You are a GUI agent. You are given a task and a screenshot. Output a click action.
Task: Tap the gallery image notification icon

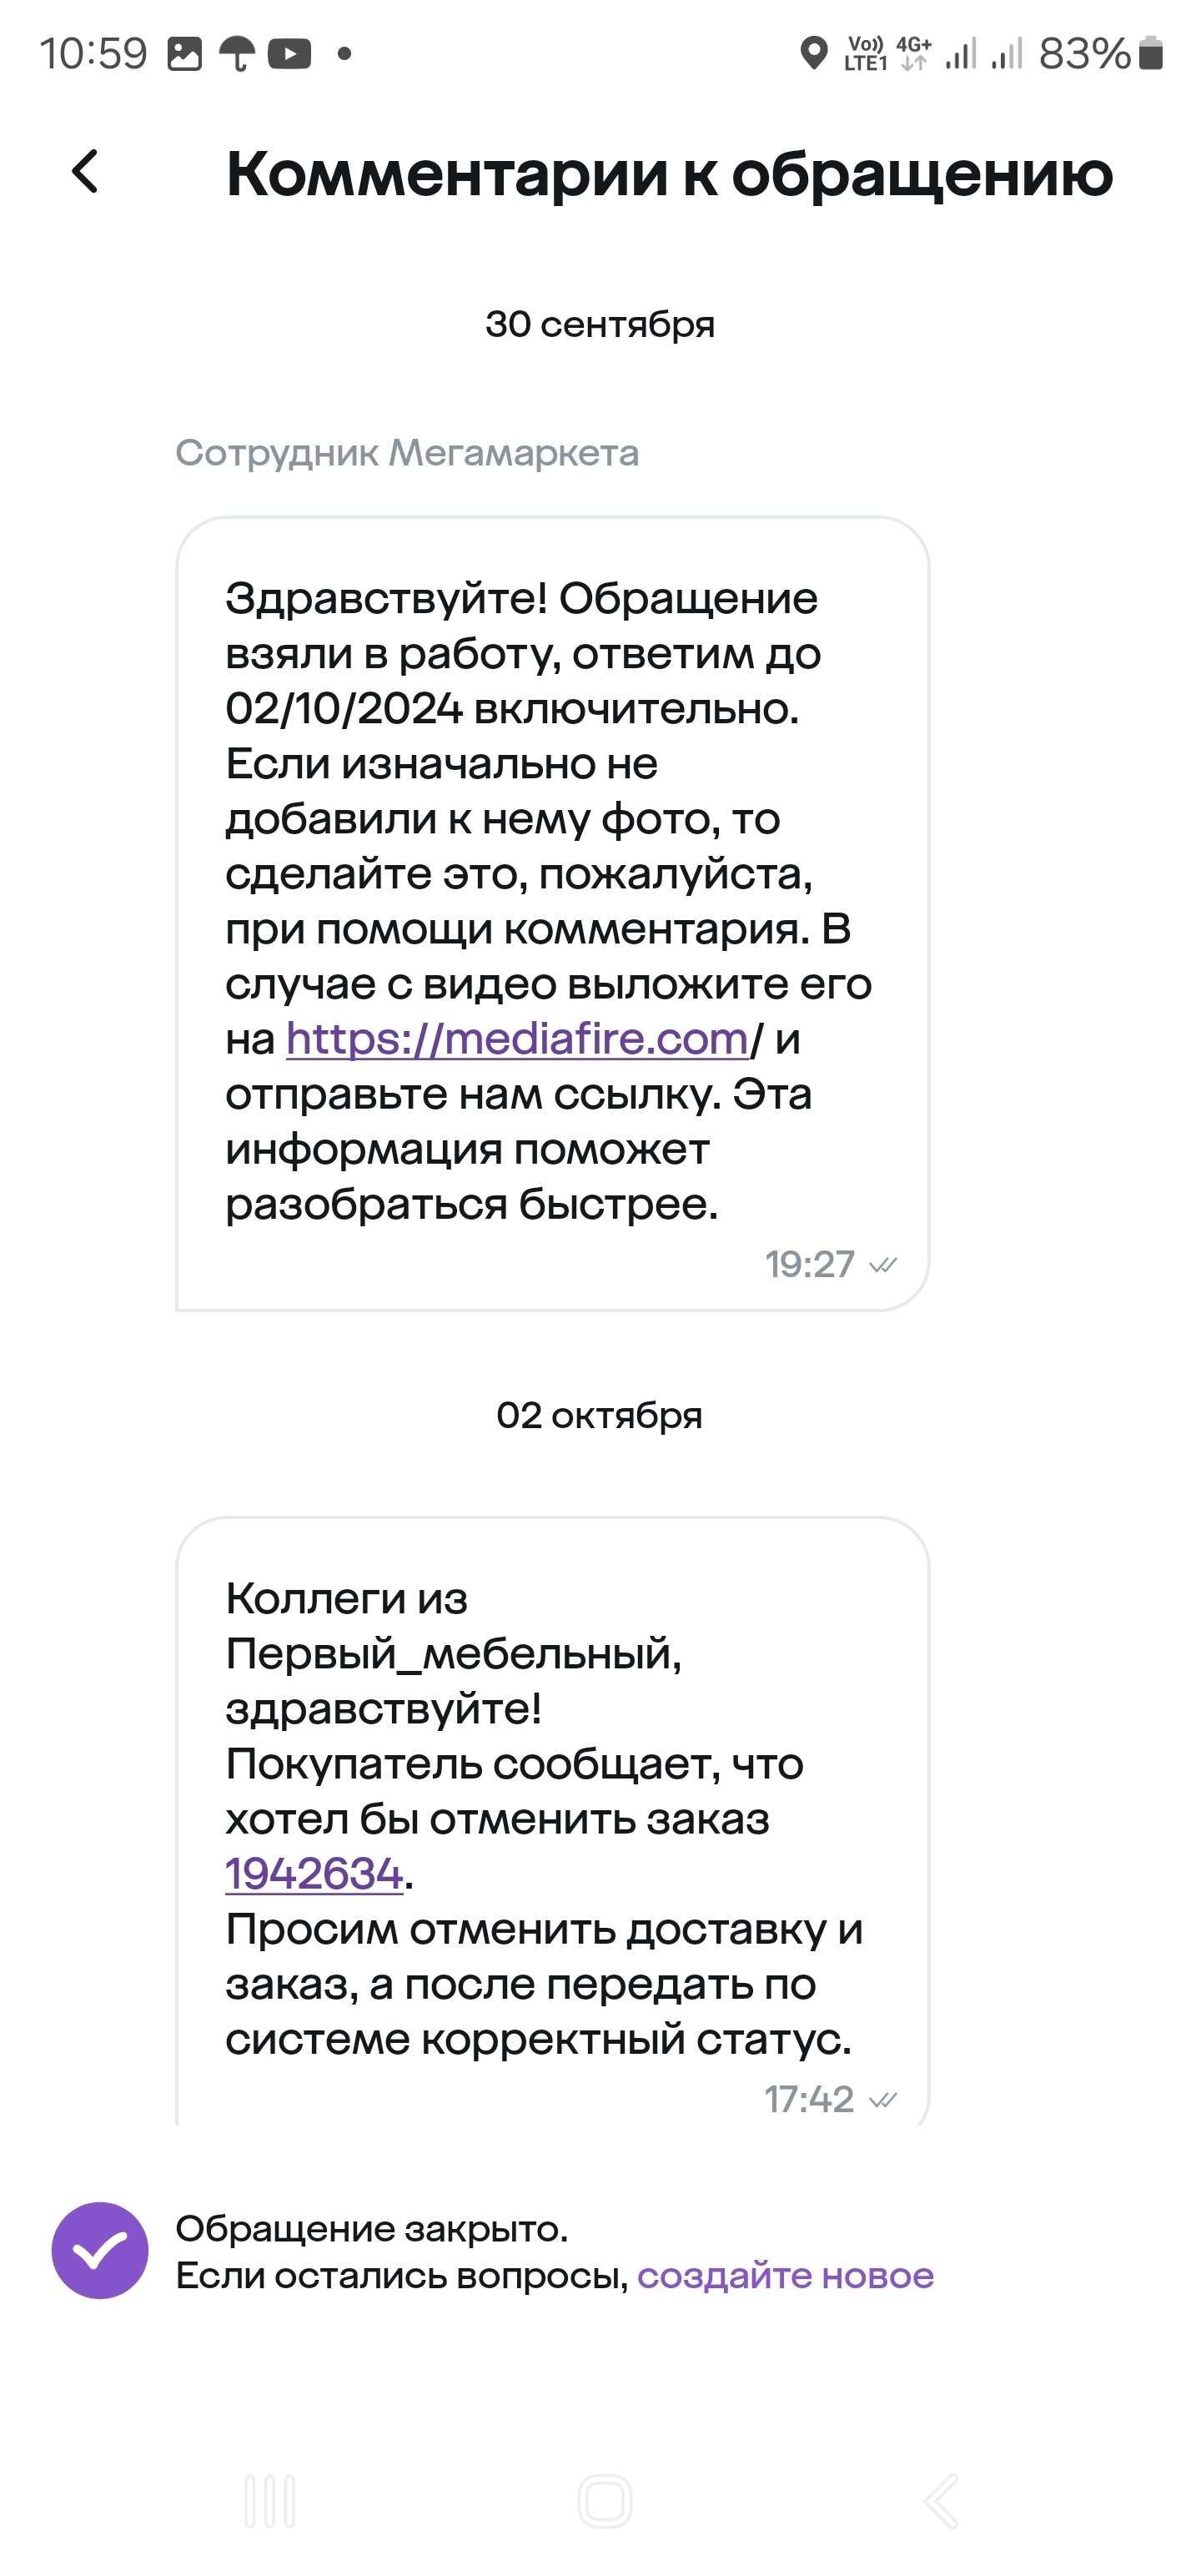184,53
